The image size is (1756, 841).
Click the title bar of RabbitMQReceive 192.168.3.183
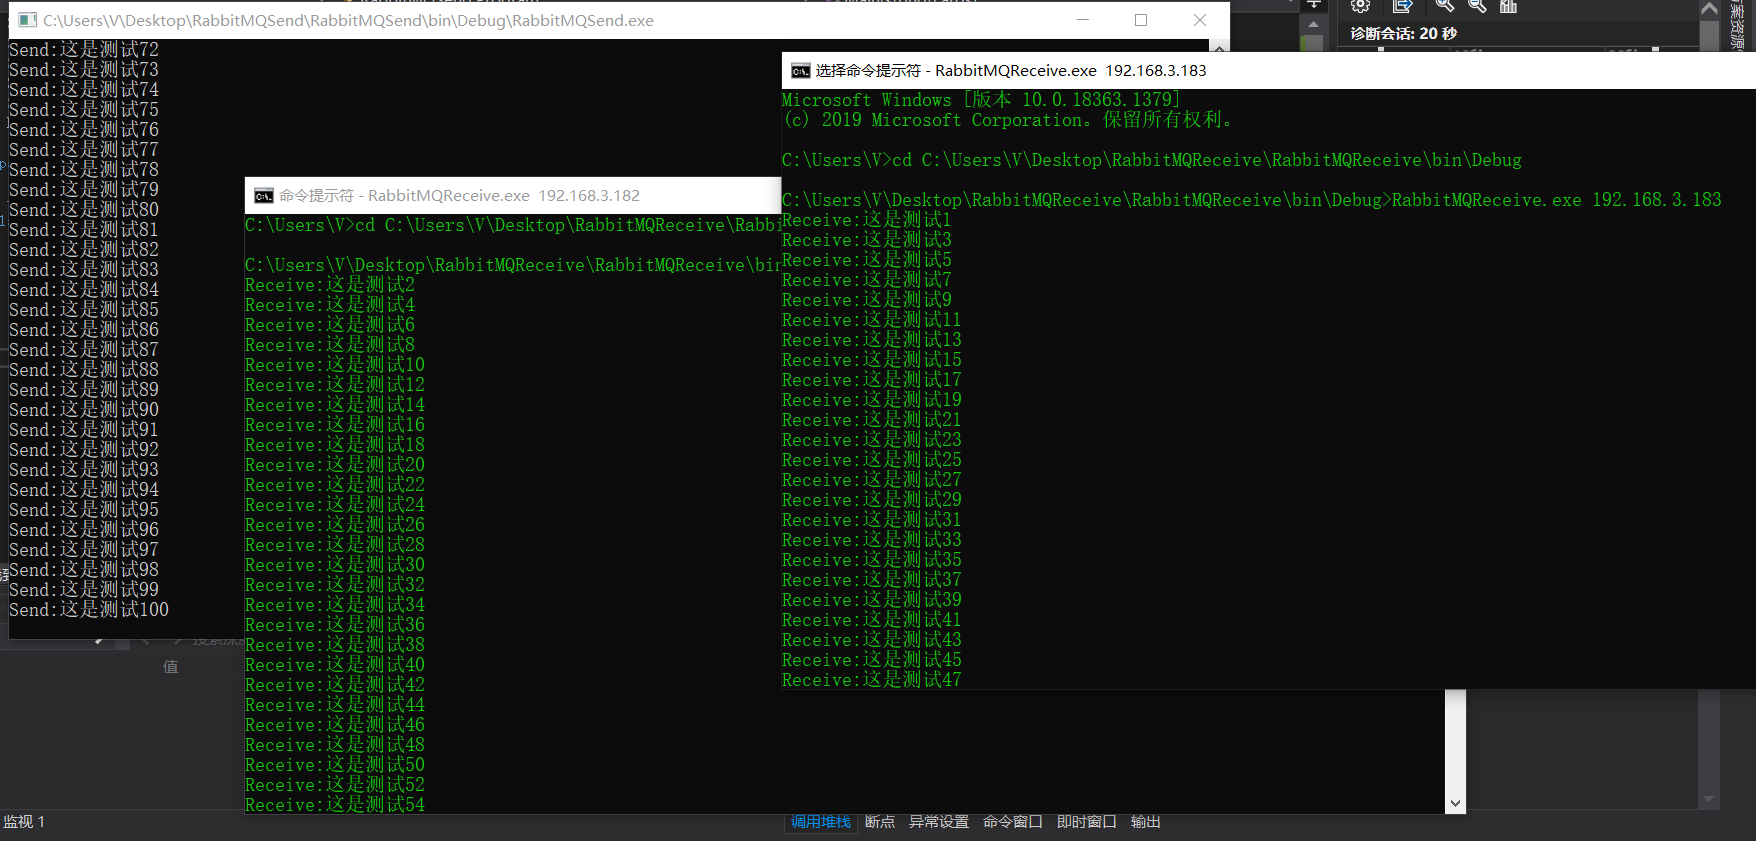(1268, 71)
